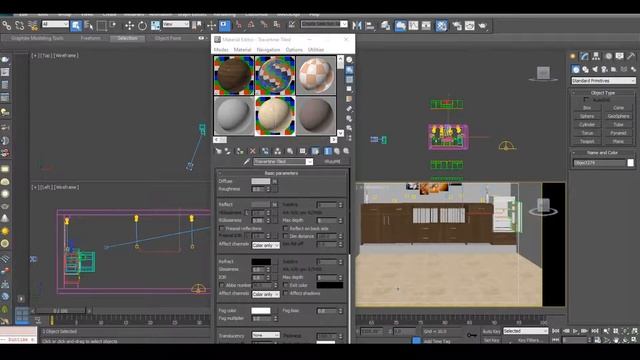The height and width of the screenshot is (360, 640).
Task: Click the material type button beside name
Action: pyautogui.click(x=332, y=162)
